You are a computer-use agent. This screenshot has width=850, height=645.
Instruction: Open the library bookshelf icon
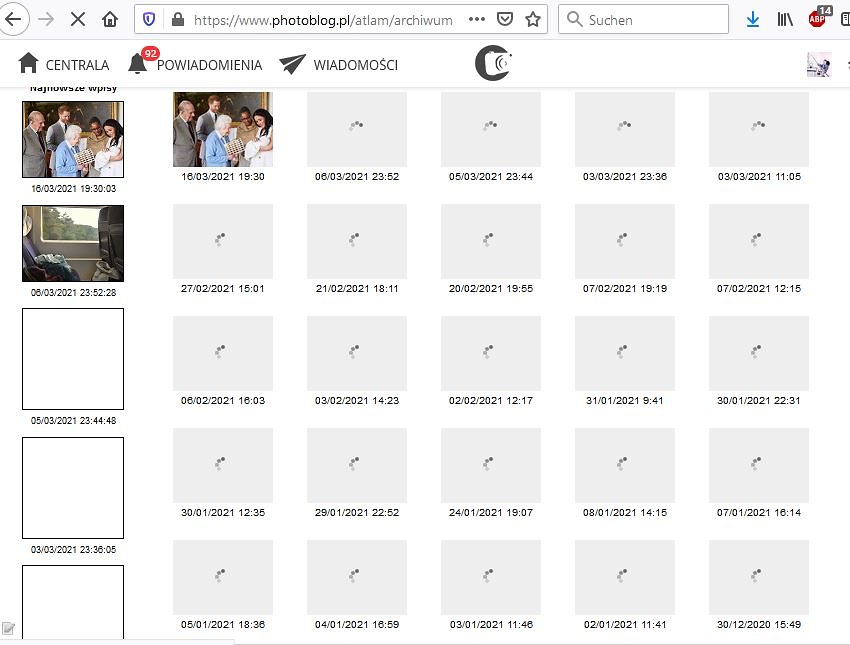click(x=785, y=20)
